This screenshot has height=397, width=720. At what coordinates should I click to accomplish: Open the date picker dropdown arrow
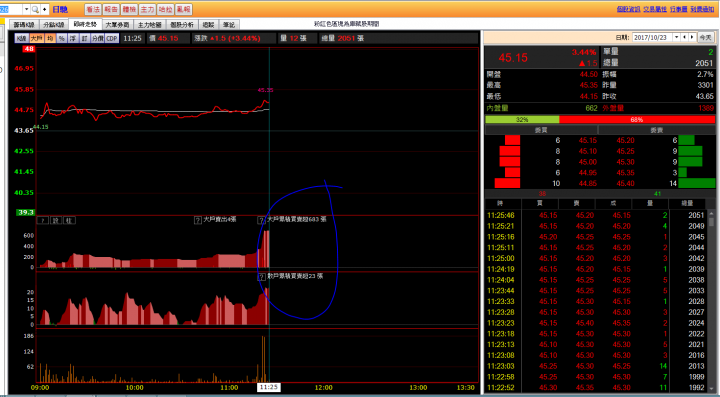point(676,38)
